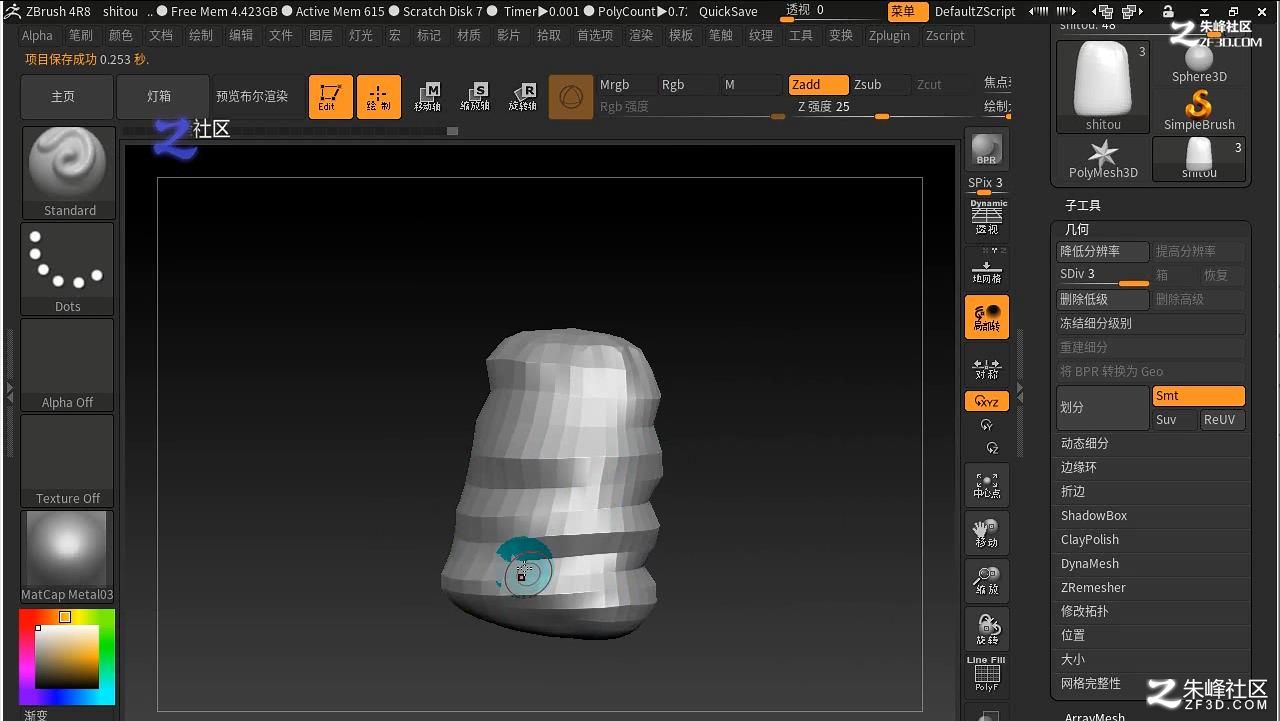Toggle the floor grid (地网格) icon
Image resolution: width=1280 pixels, height=721 pixels.
tap(987, 267)
